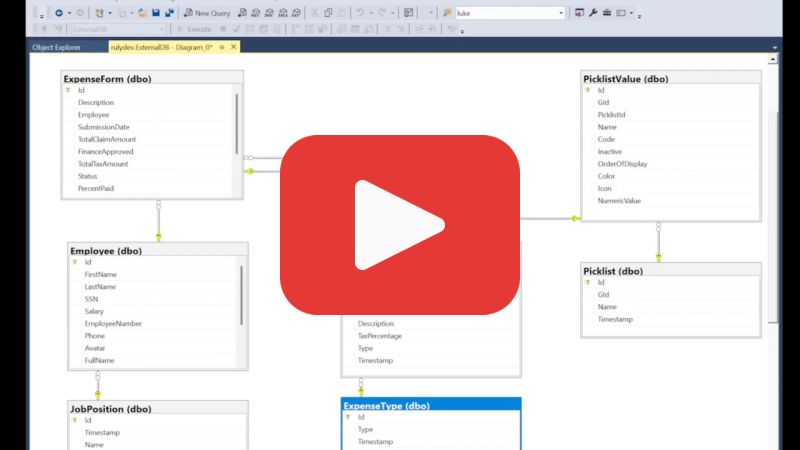The height and width of the screenshot is (450, 800).
Task: Click the key icon in ExpenseType Id row
Action: click(348, 417)
